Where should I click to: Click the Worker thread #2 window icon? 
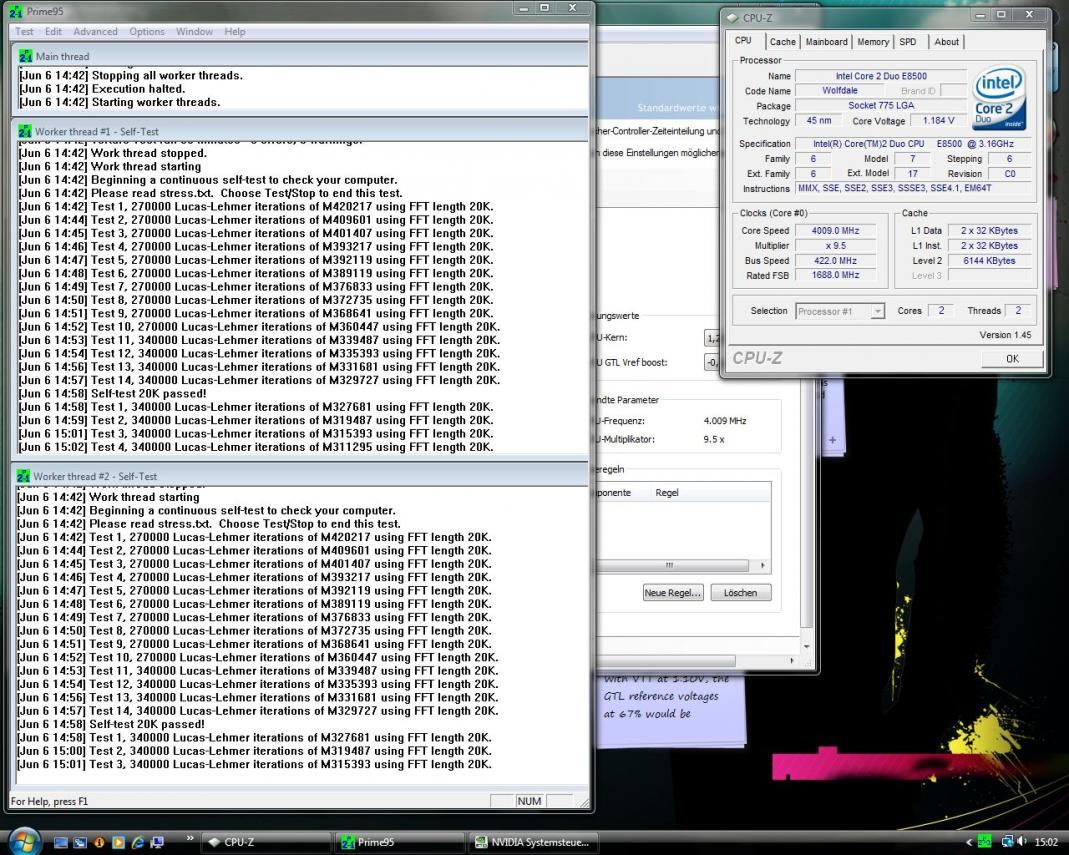tap(24, 476)
